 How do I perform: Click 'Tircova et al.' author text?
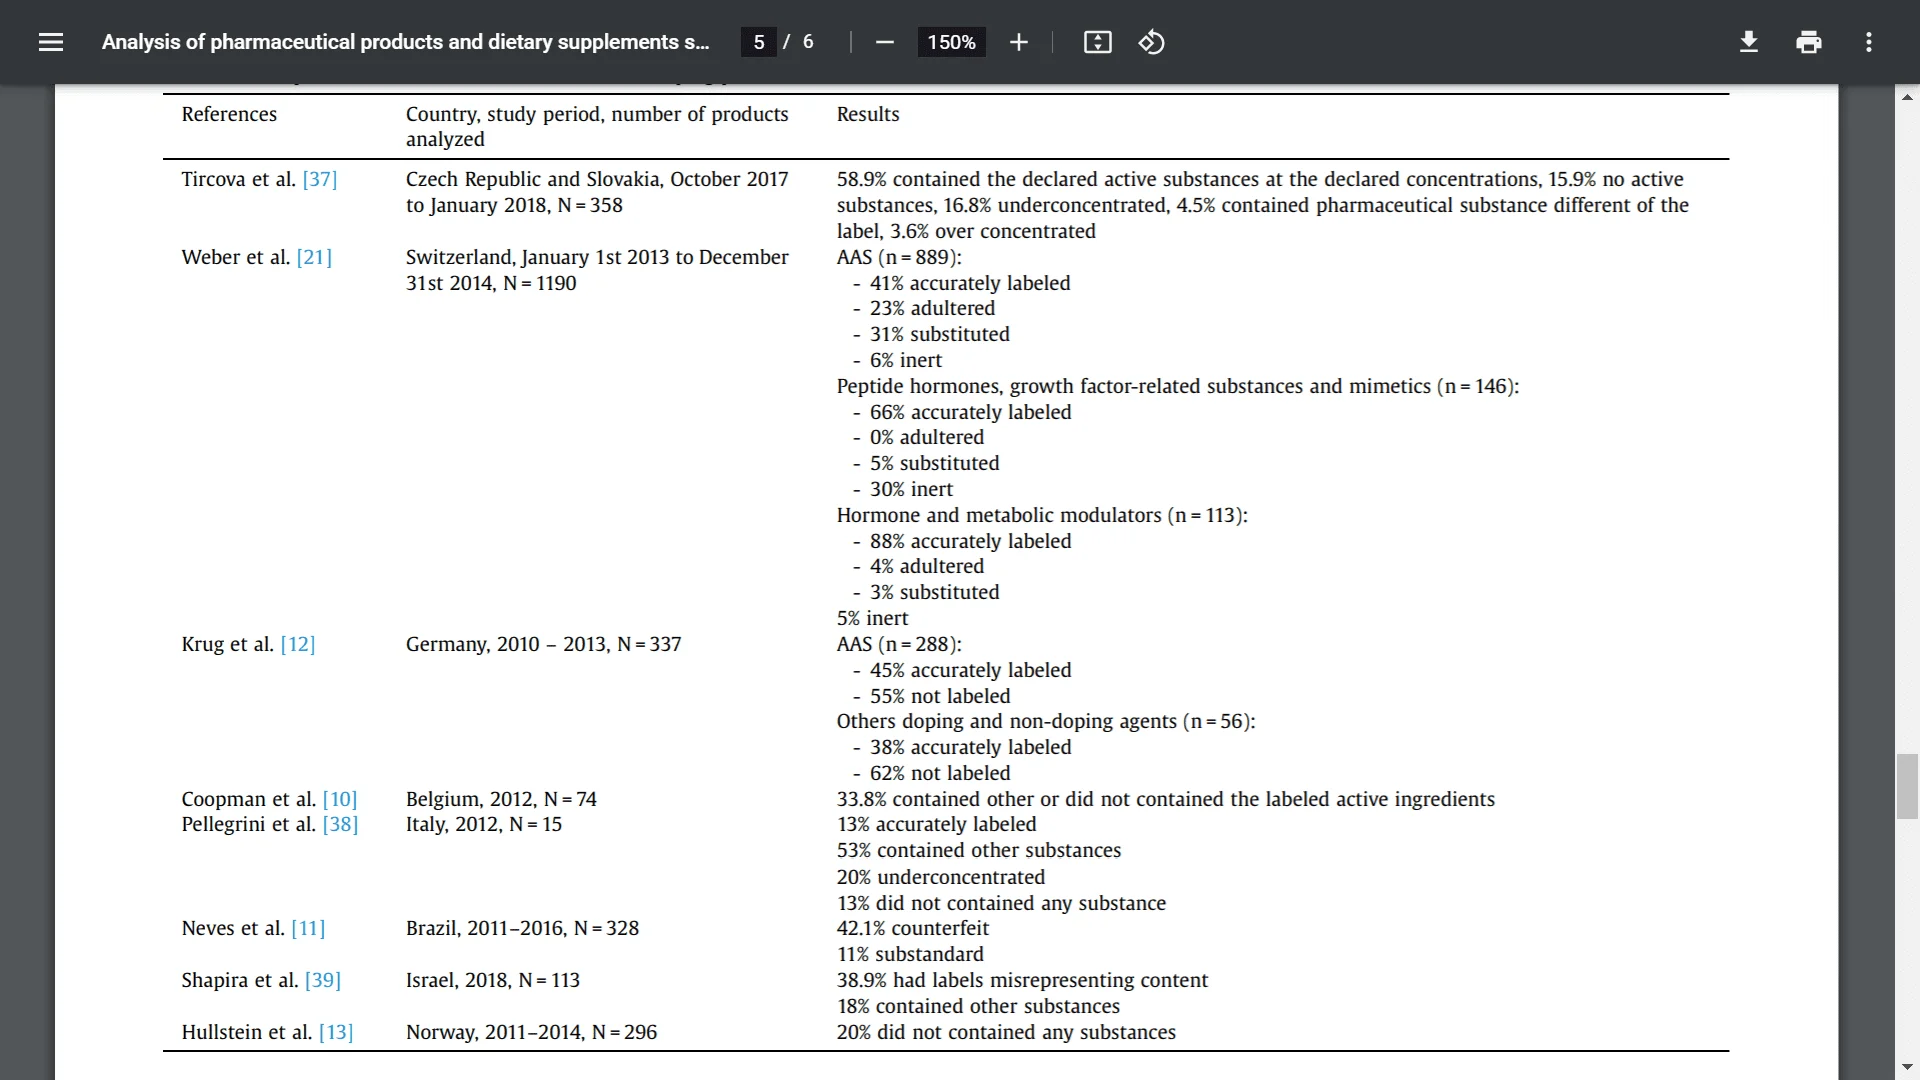point(238,179)
